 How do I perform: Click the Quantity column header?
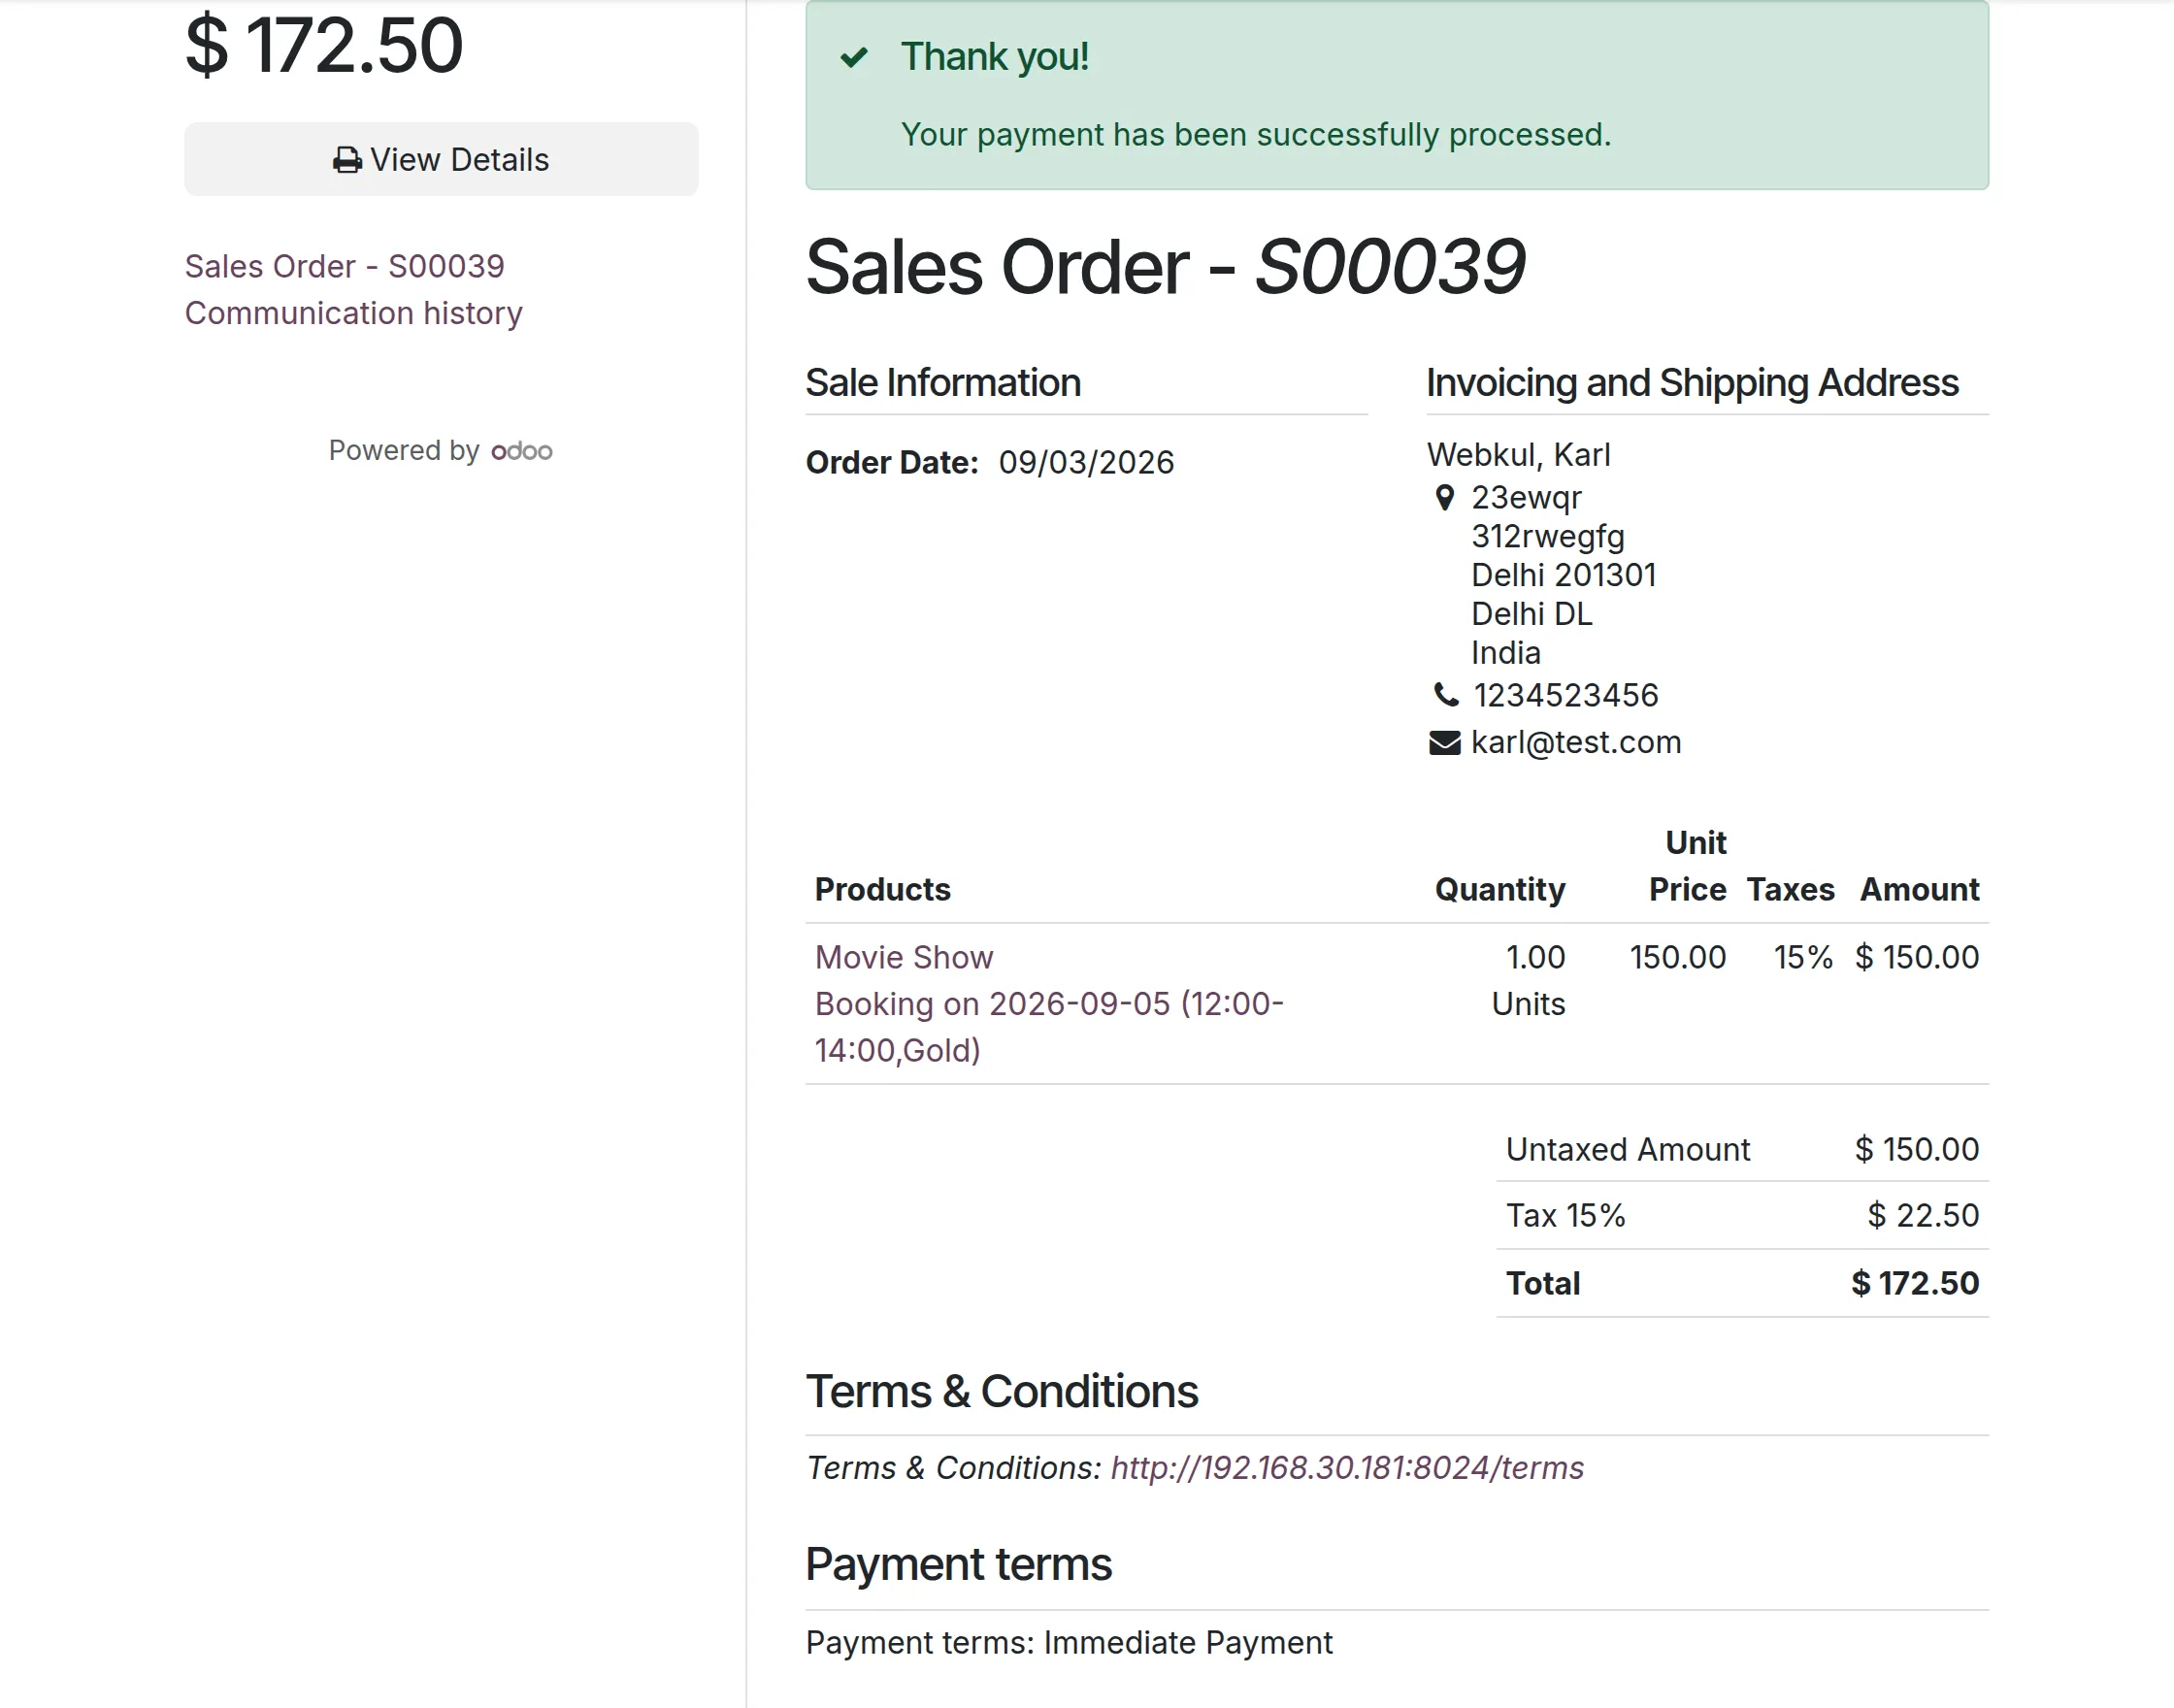(1500, 889)
